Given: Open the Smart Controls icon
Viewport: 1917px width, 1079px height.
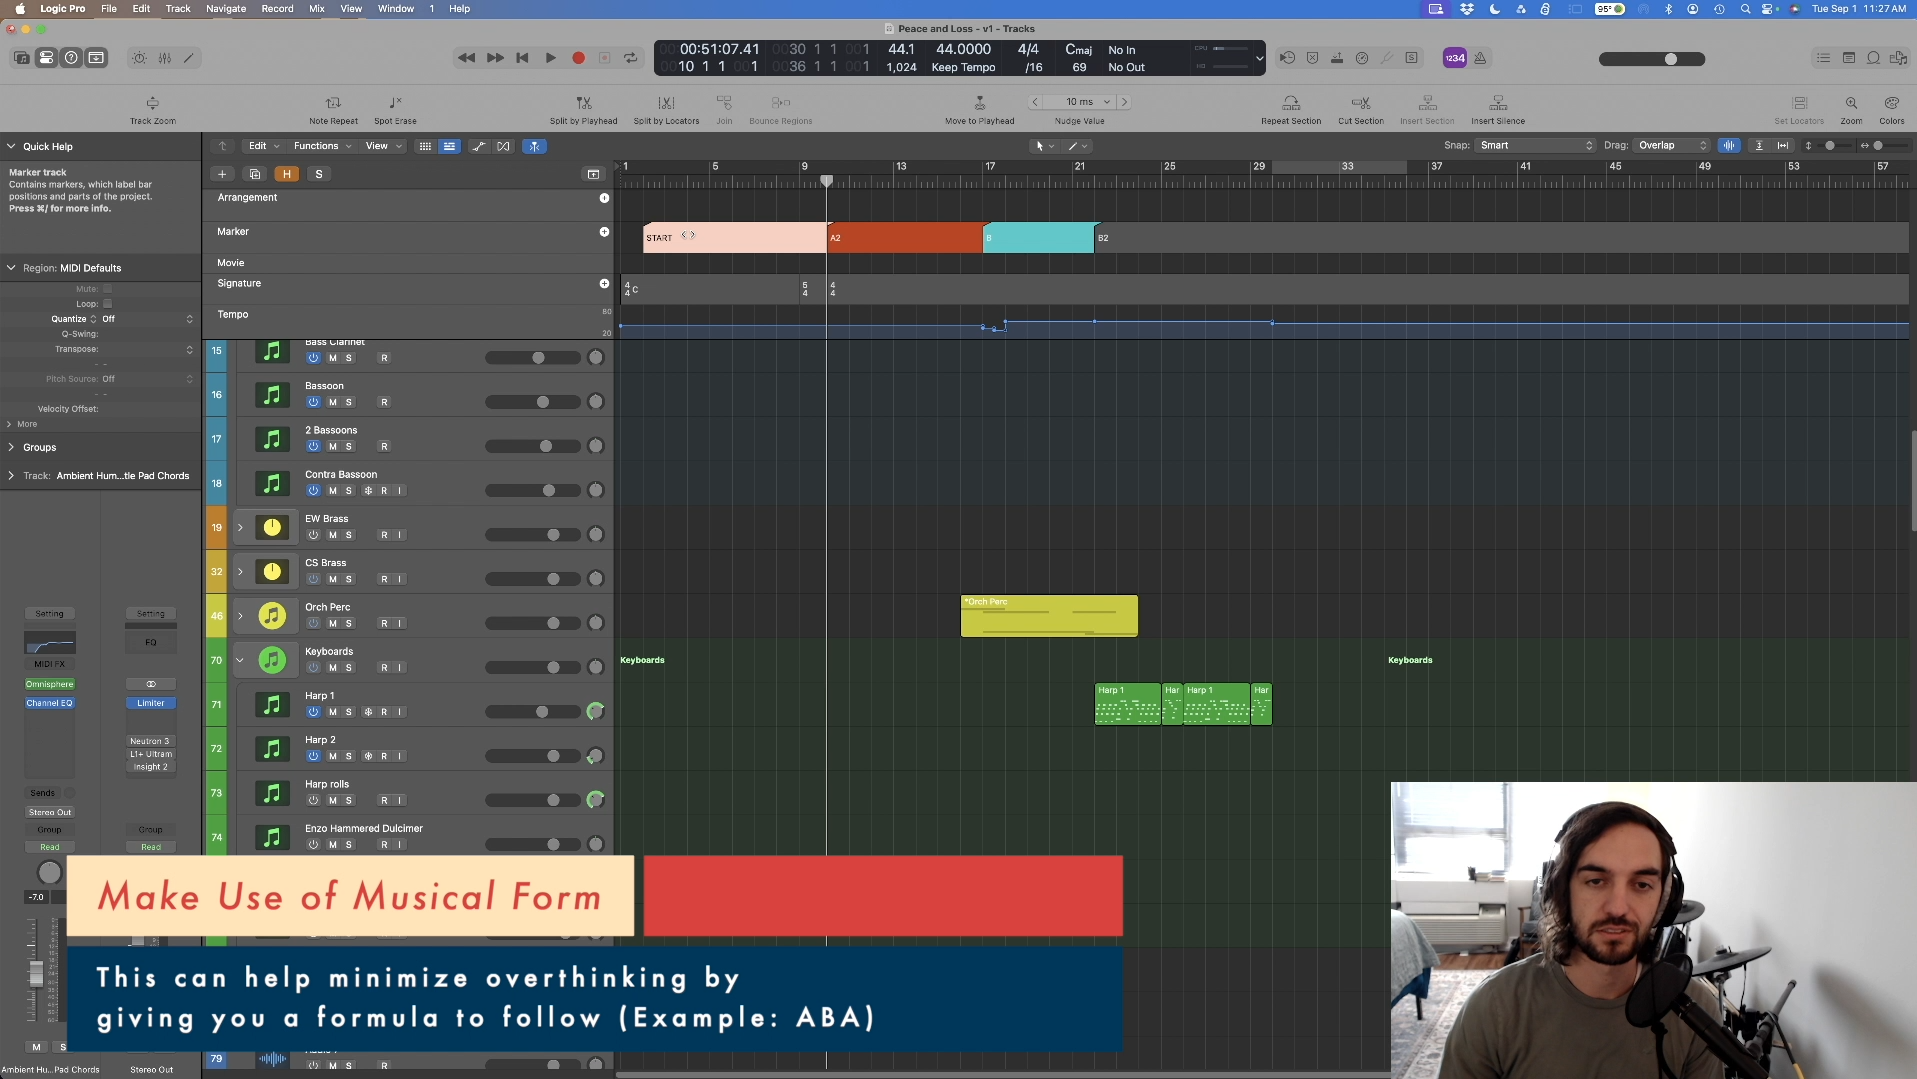Looking at the screenshot, I should (139, 58).
